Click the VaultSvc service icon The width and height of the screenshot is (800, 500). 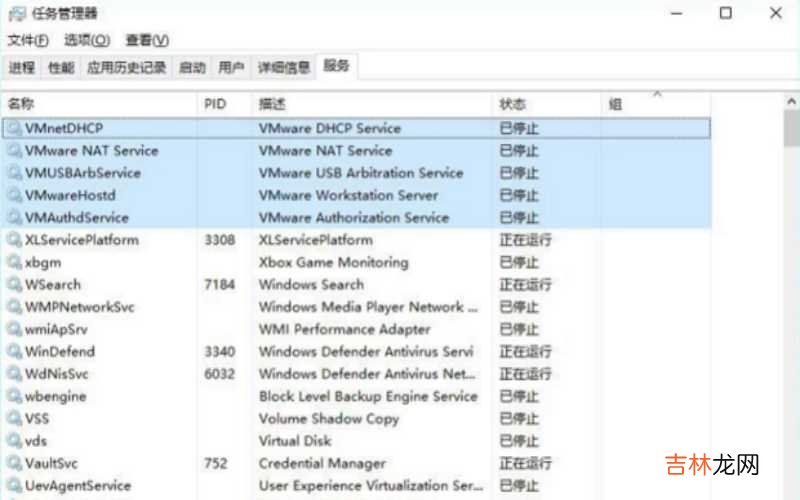point(14,463)
